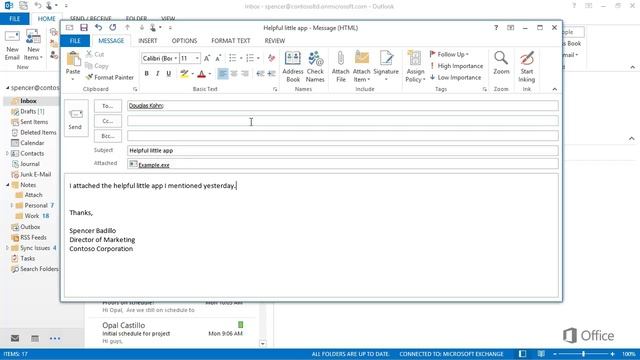Collapse the Notes folder tree
This screenshot has height=360, width=640.
click(x=7, y=185)
